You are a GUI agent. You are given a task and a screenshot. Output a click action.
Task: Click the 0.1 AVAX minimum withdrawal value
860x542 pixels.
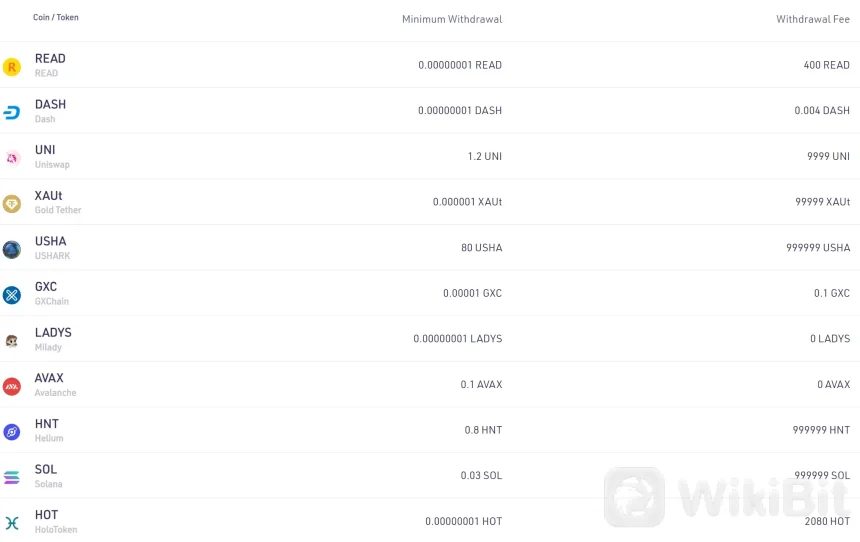click(x=481, y=385)
